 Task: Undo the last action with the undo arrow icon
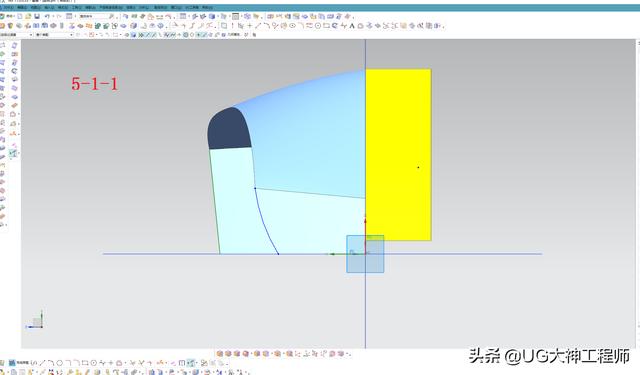(x=47, y=16)
